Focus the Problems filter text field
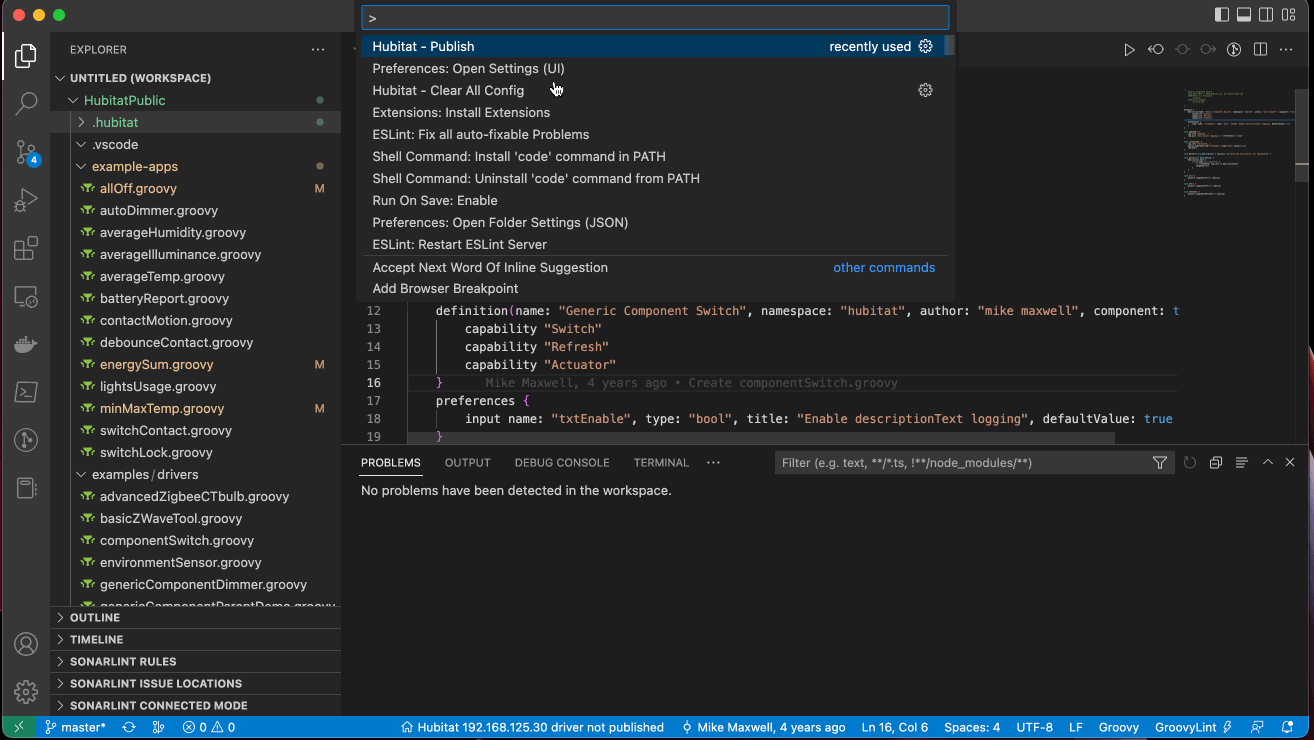This screenshot has height=740, width=1314. click(x=962, y=462)
